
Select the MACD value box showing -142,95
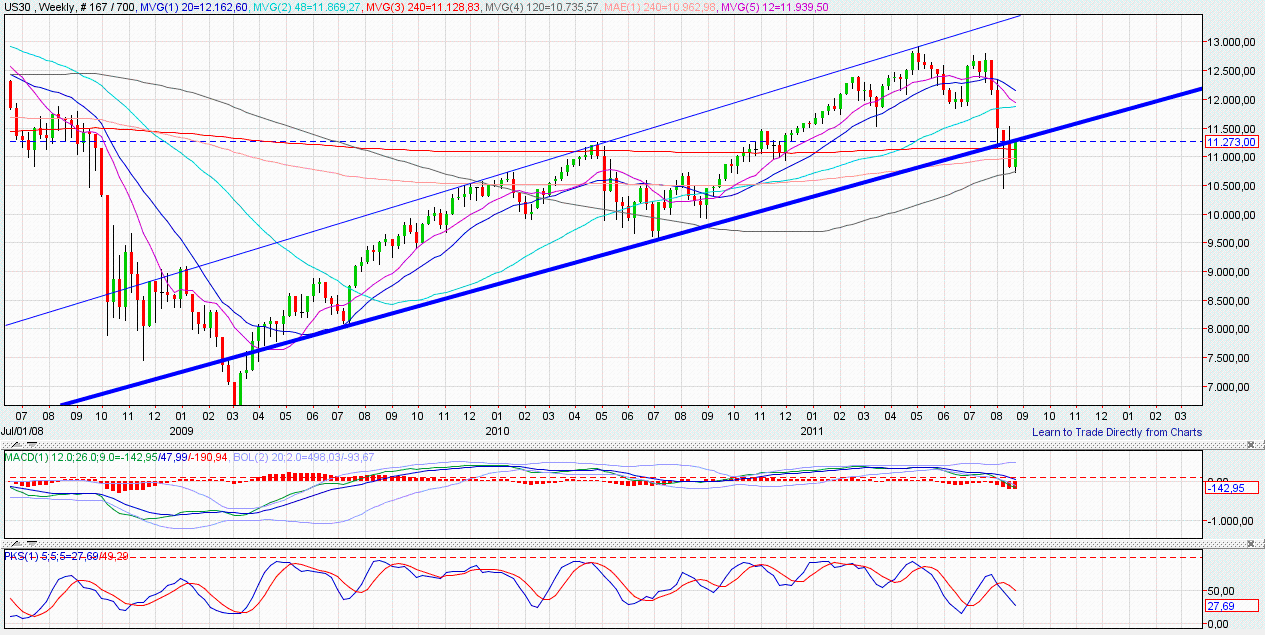(1230, 489)
